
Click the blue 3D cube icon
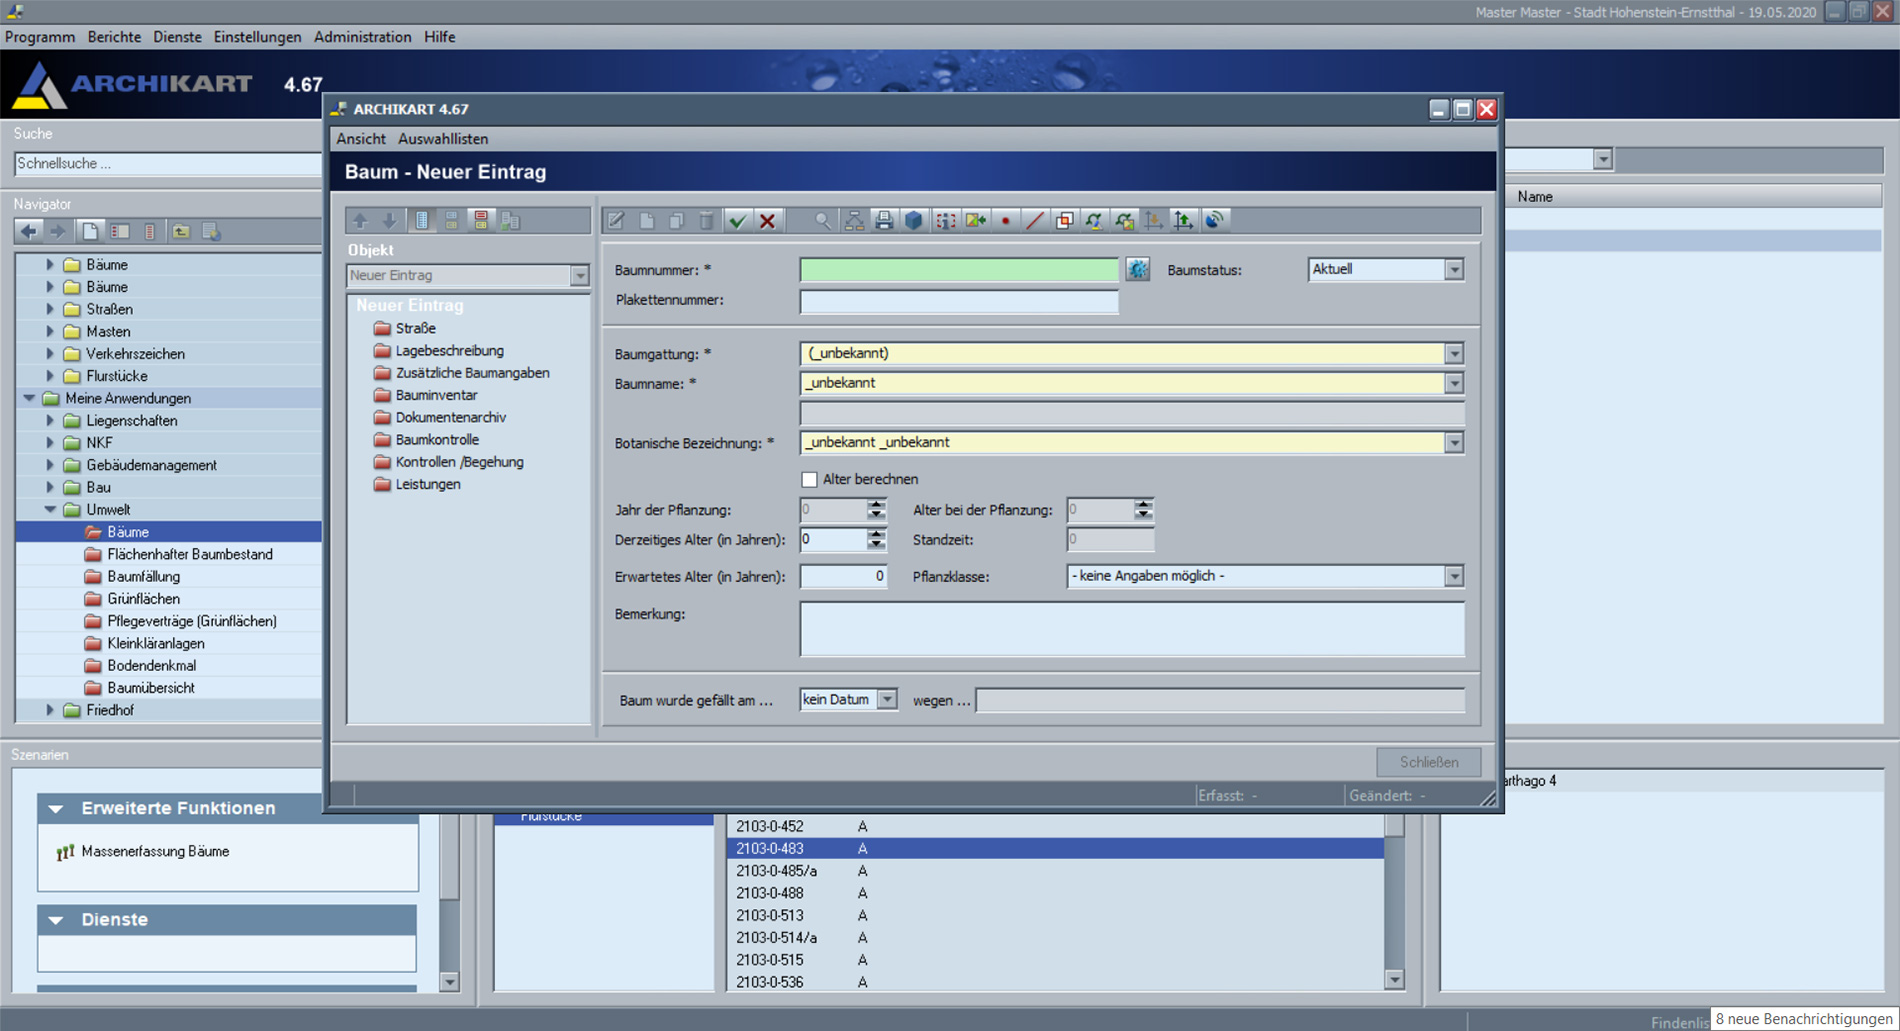point(914,221)
